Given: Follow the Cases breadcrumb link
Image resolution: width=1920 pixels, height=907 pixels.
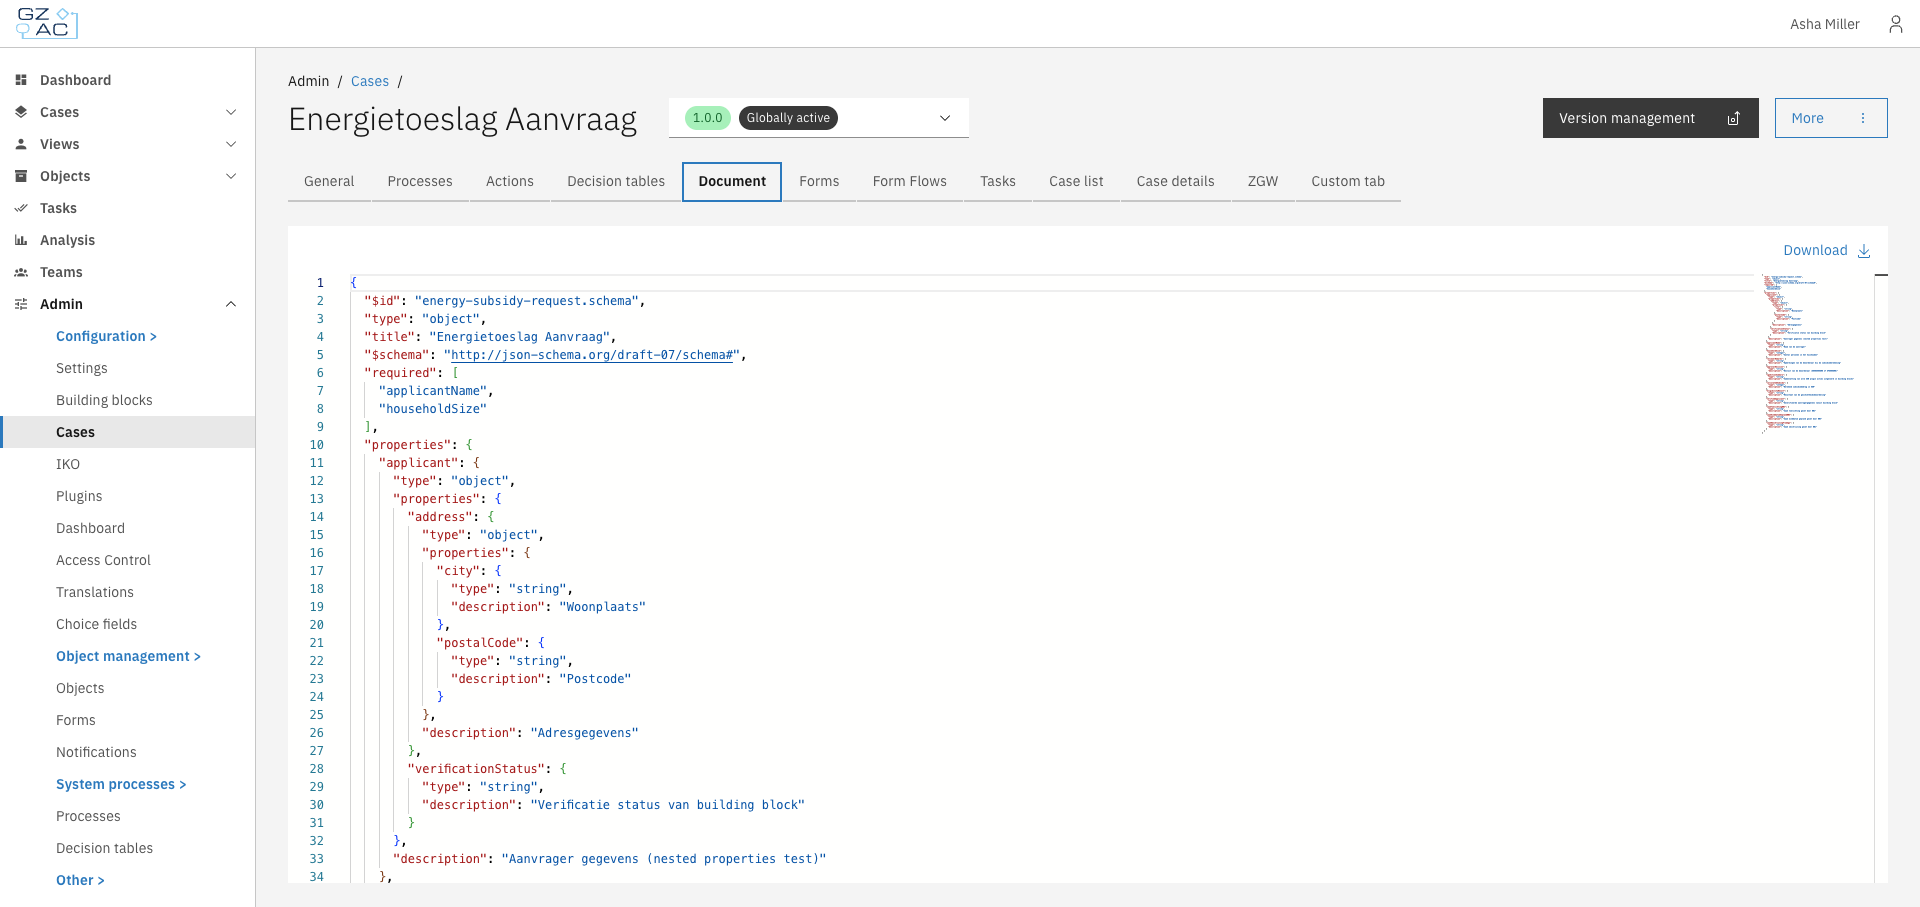Looking at the screenshot, I should click(x=370, y=81).
